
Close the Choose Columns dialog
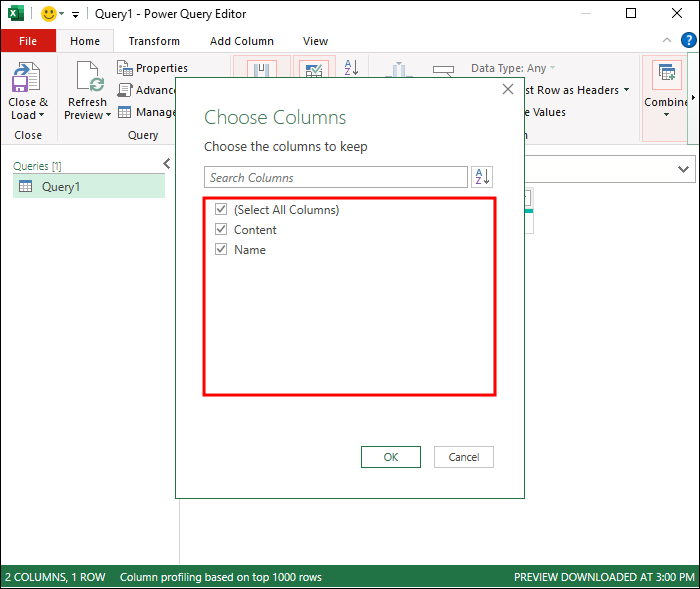[508, 89]
